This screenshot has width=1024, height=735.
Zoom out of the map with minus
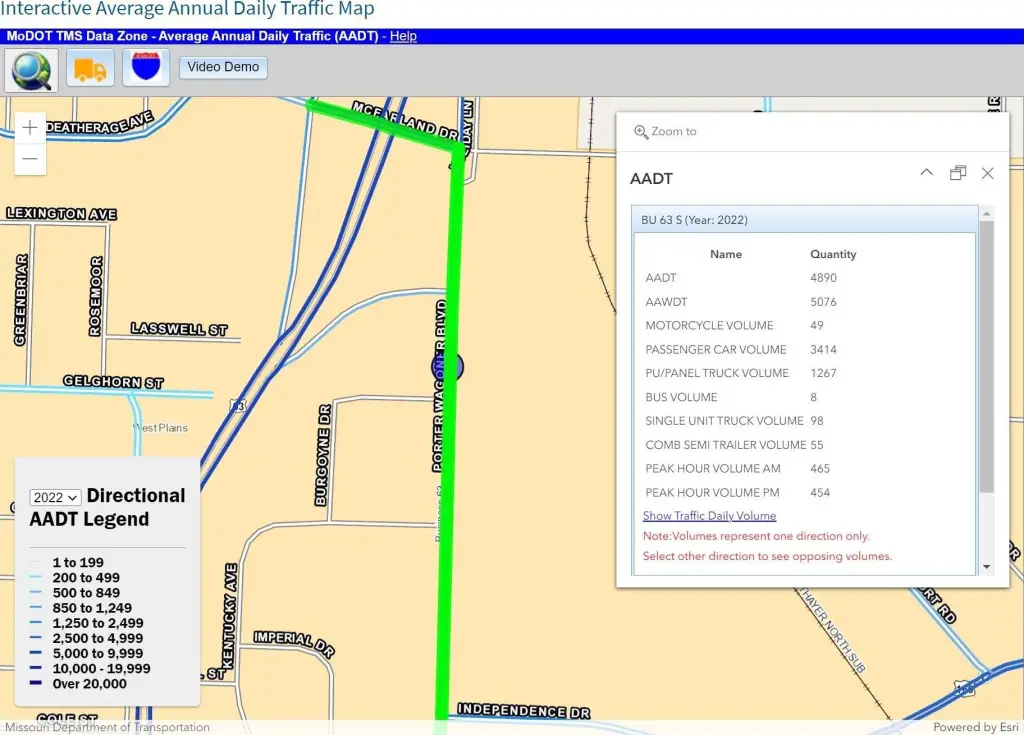30,159
